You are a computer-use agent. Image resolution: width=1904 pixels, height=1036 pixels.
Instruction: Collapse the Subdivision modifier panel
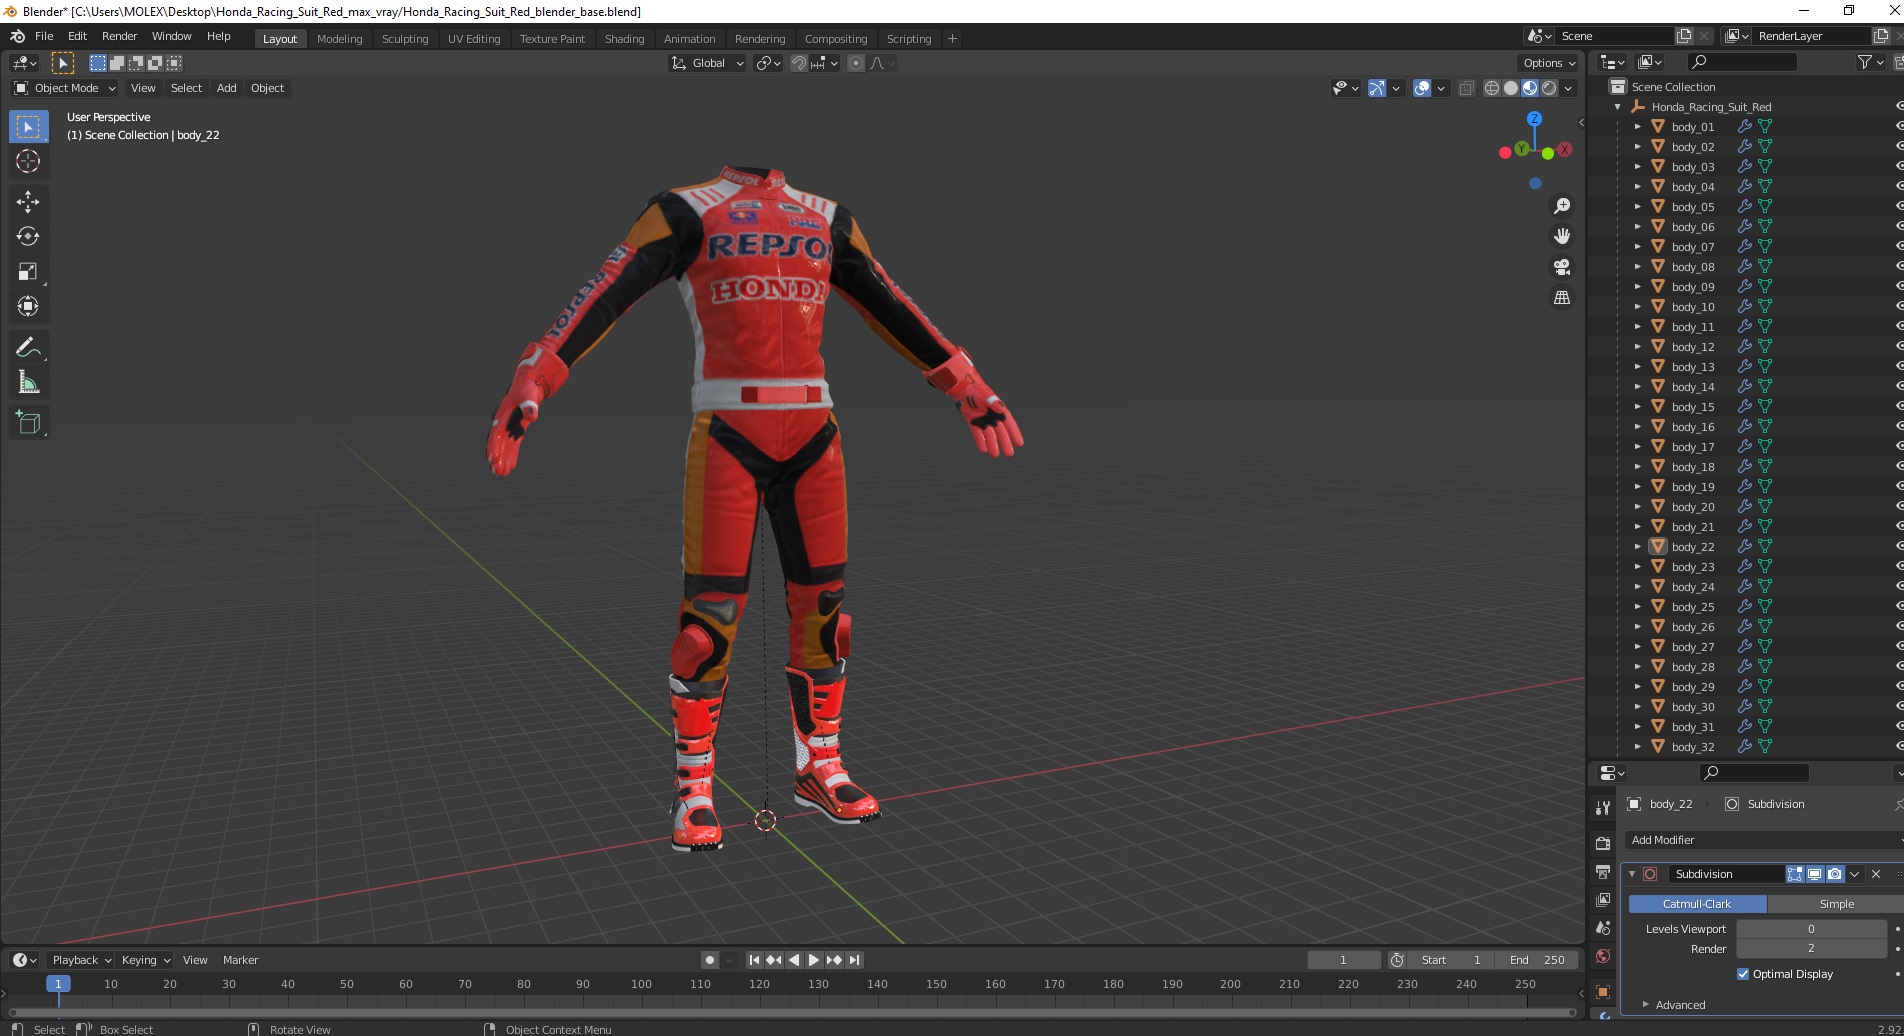[x=1632, y=874]
